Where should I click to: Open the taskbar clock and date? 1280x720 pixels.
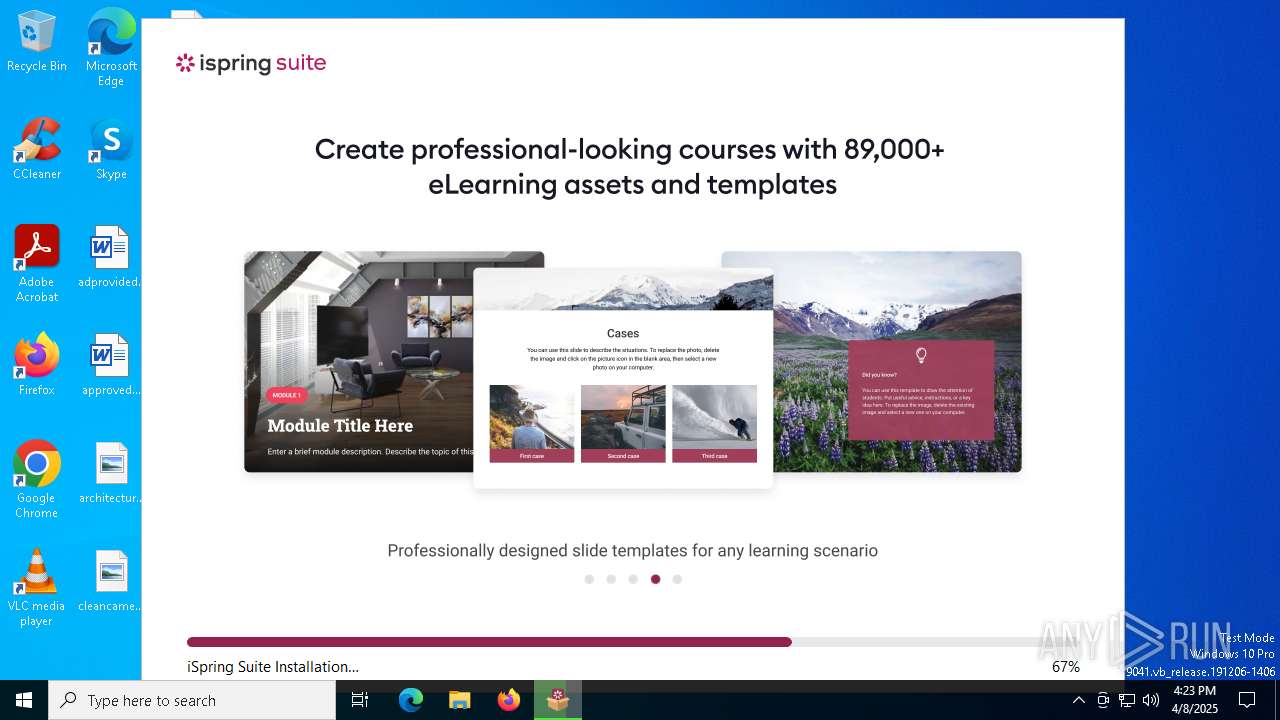pyautogui.click(x=1194, y=700)
